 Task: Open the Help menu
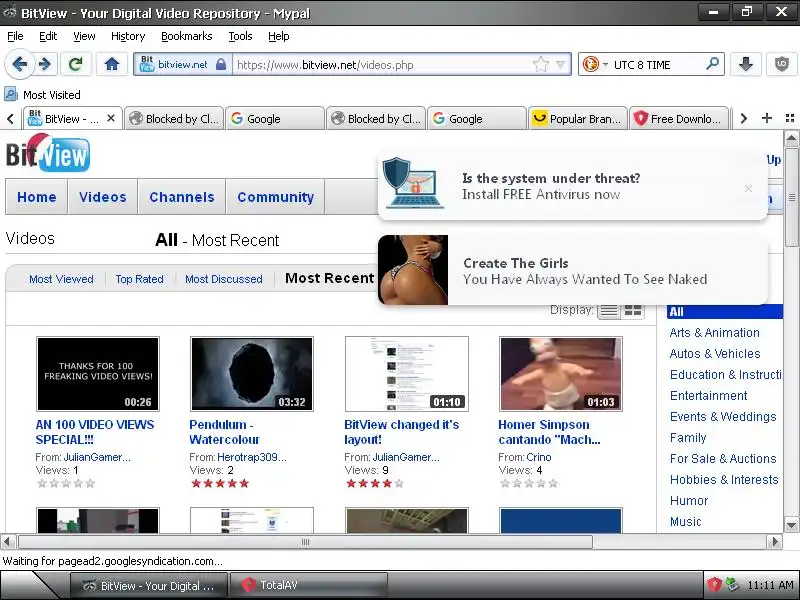tap(279, 36)
